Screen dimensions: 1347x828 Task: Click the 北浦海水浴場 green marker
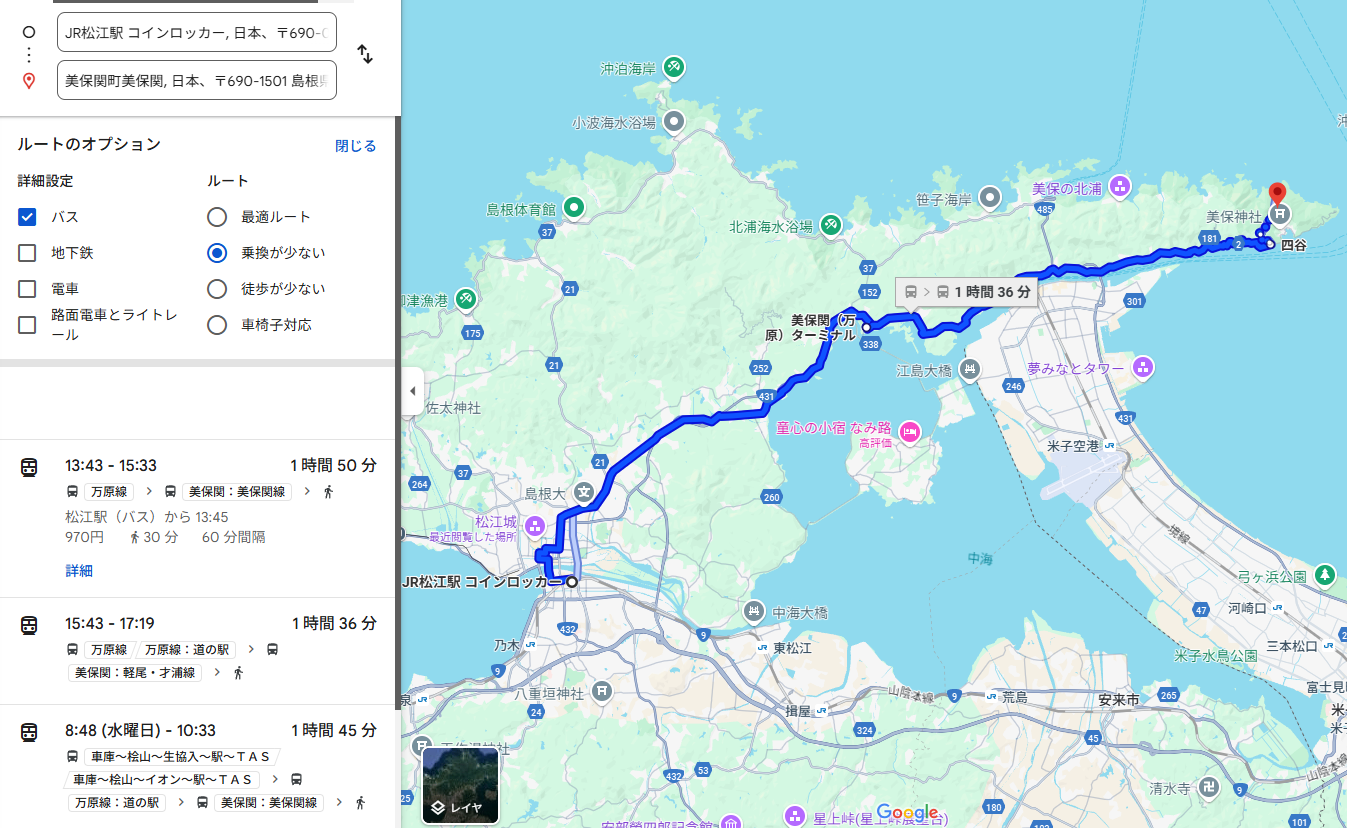(831, 225)
